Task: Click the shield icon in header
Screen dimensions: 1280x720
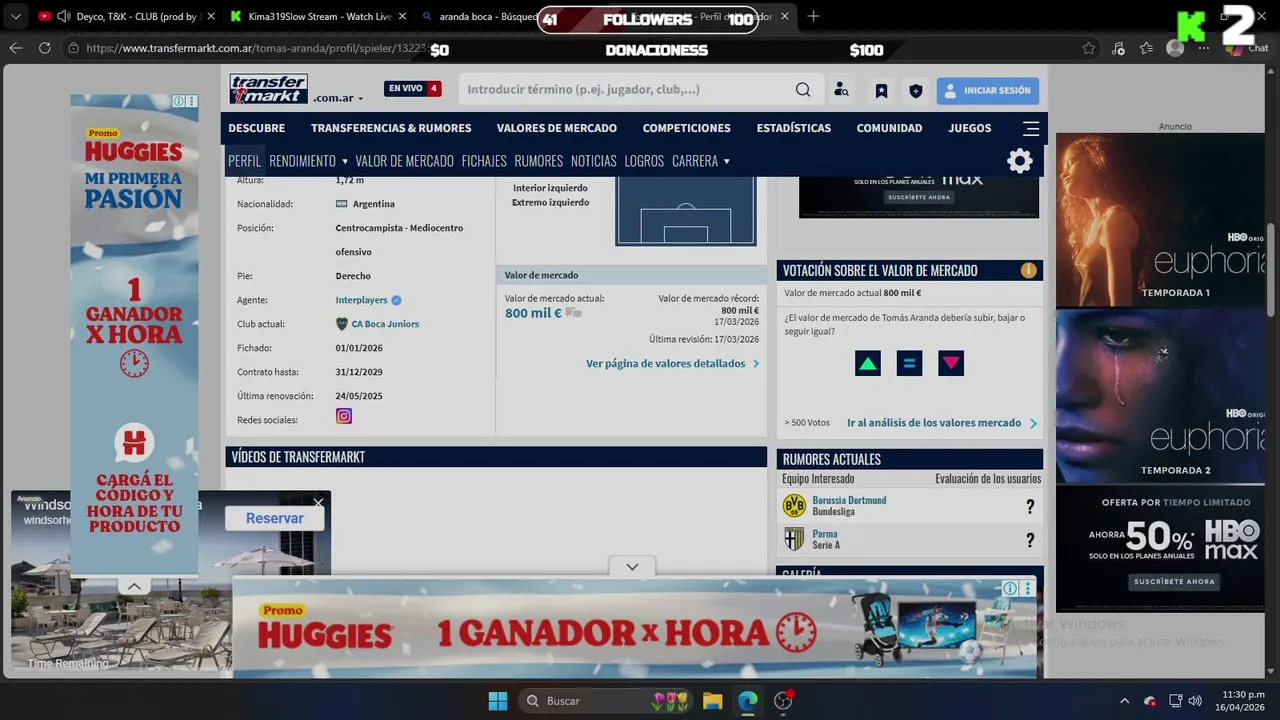Action: click(915, 91)
